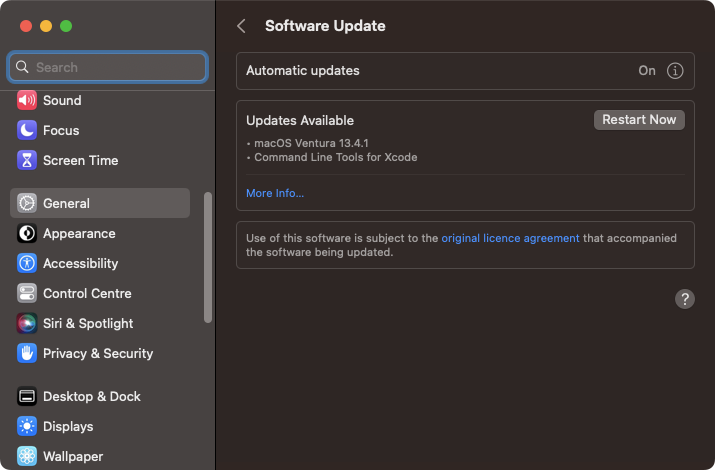Show Automatic updates info details
The image size is (715, 470).
[x=675, y=71]
